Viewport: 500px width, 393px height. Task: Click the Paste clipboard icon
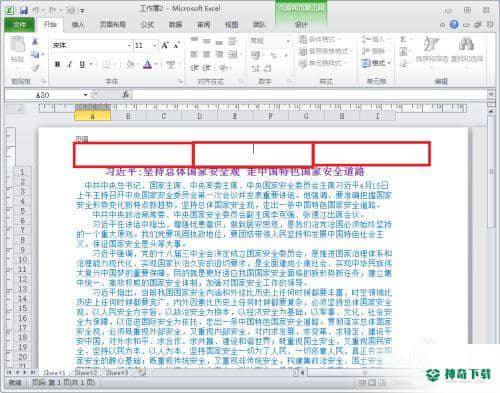click(x=17, y=44)
